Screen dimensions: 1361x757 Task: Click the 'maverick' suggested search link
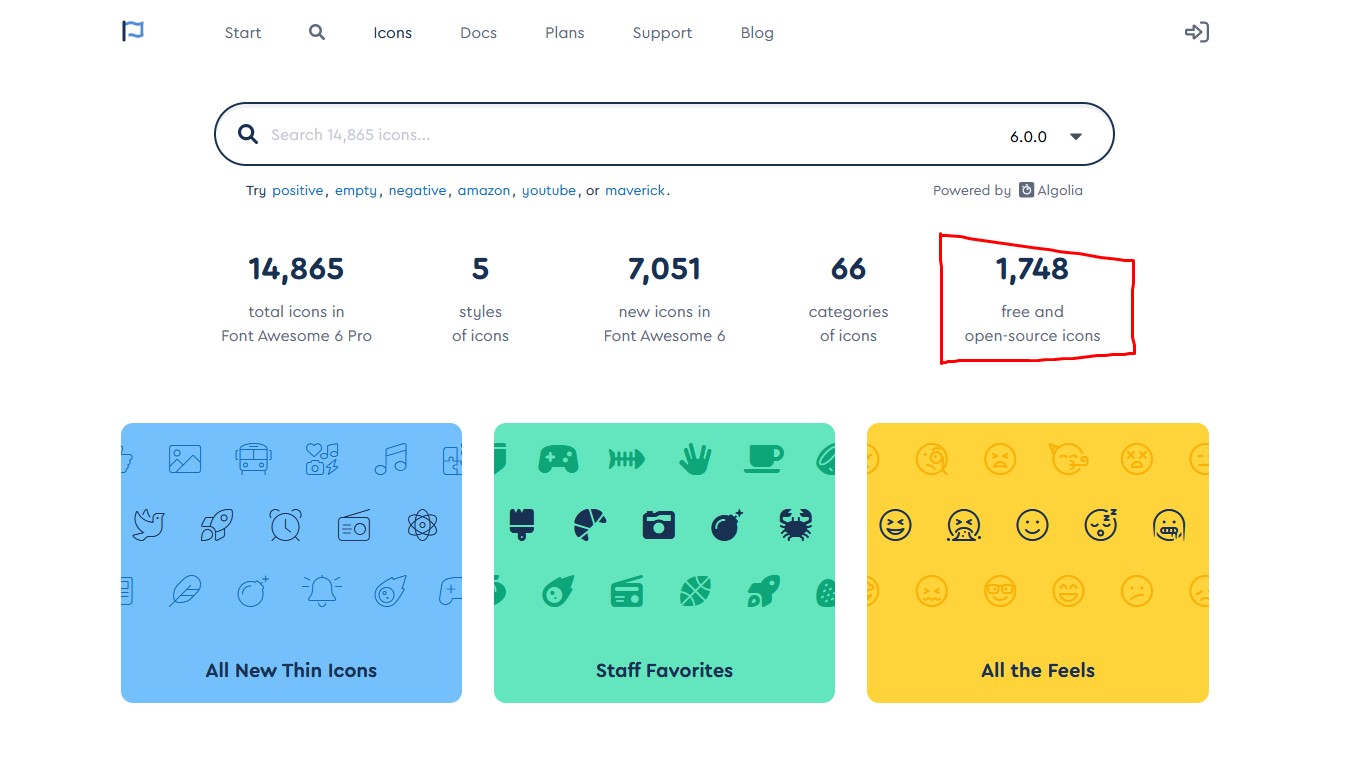[635, 190]
